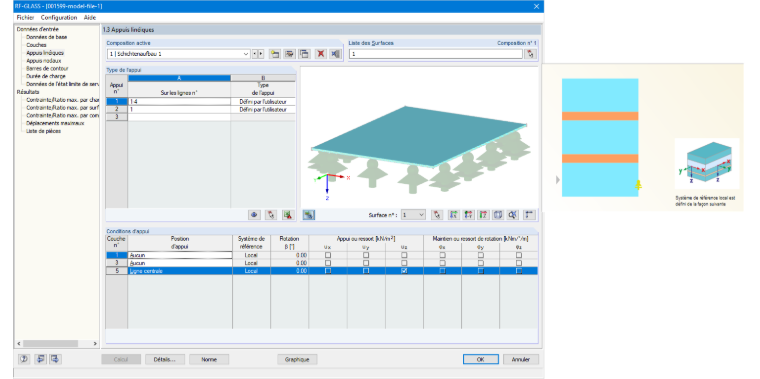Click the navigator horizontal scrollbar right arrow
The width and height of the screenshot is (760, 379).
[x=95, y=344]
